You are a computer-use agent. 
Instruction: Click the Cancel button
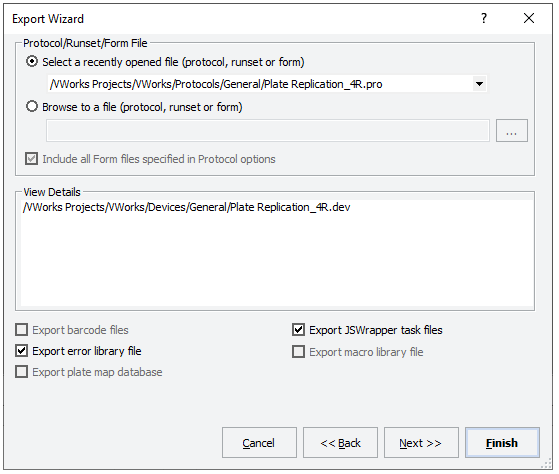coord(259,443)
